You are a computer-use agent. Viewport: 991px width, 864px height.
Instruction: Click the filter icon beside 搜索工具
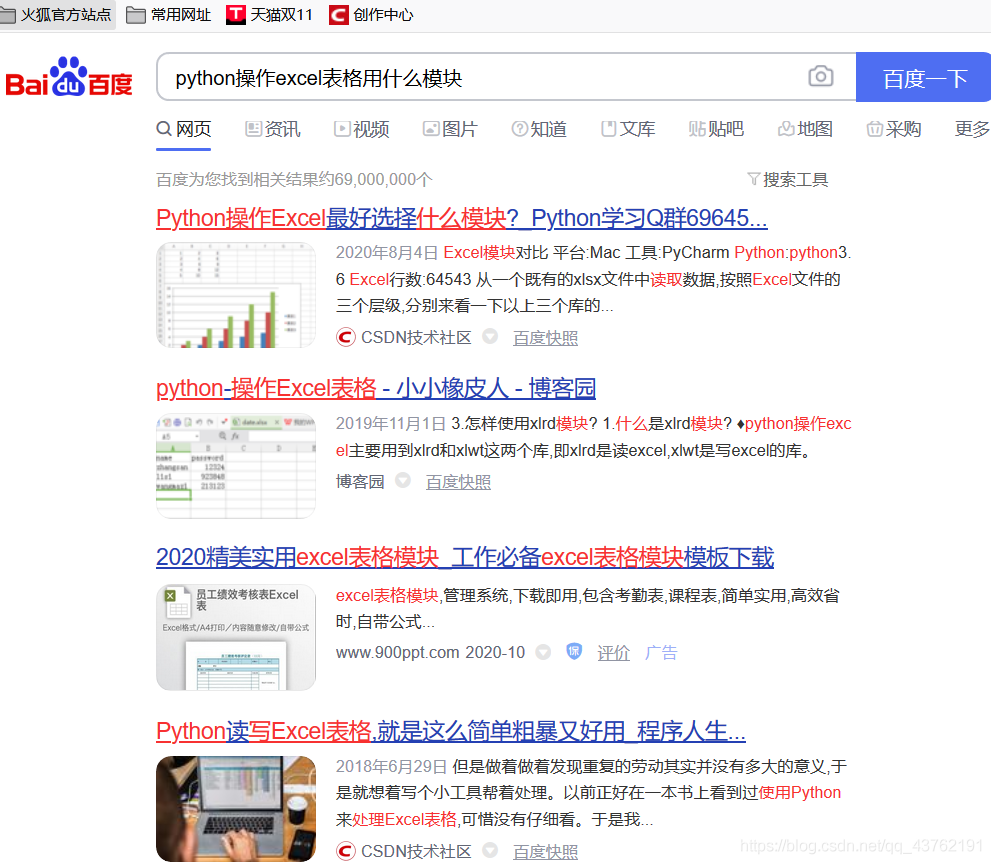click(x=753, y=179)
